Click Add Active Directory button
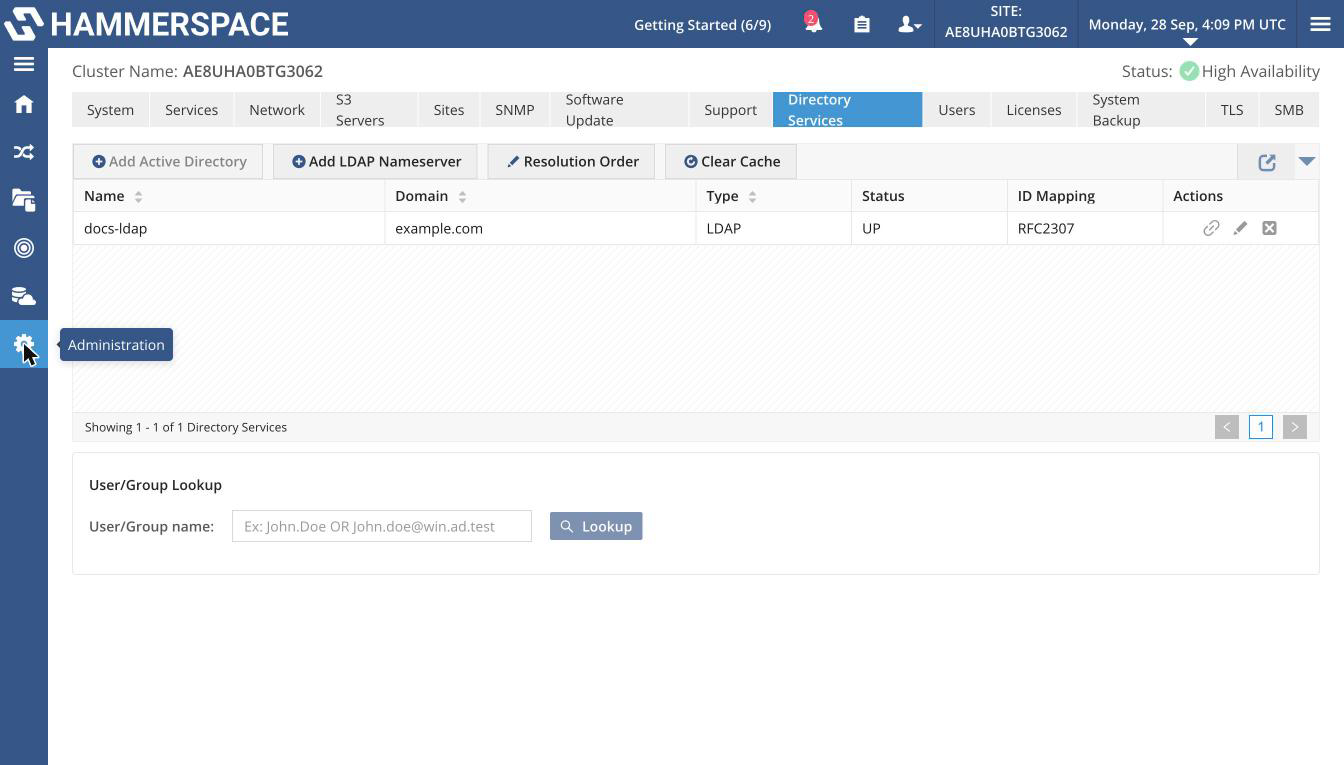Screen dimensions: 1344x765 coord(168,161)
